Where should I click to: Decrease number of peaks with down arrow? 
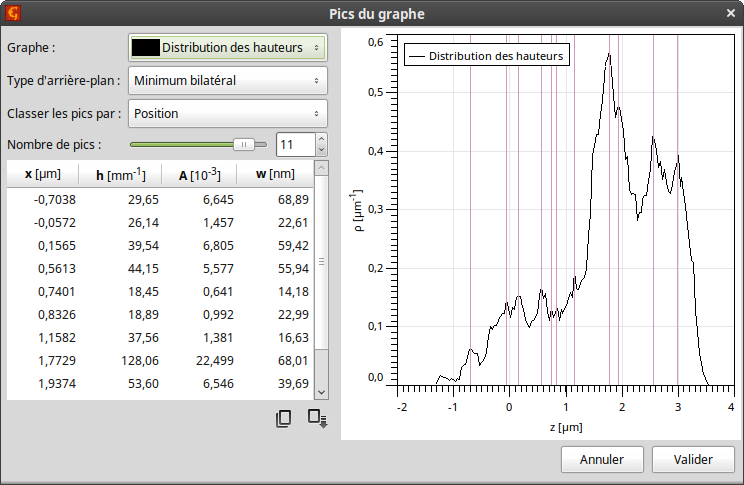(x=321, y=150)
